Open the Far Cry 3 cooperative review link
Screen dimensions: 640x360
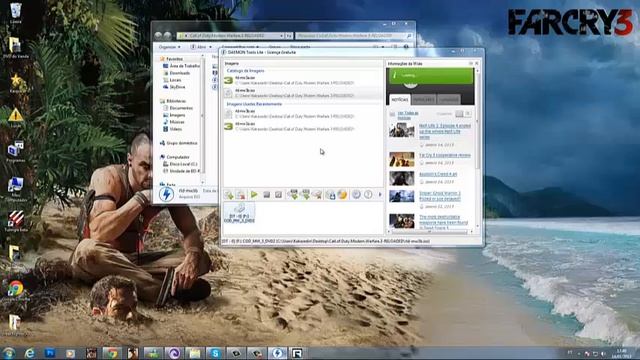click(x=444, y=155)
